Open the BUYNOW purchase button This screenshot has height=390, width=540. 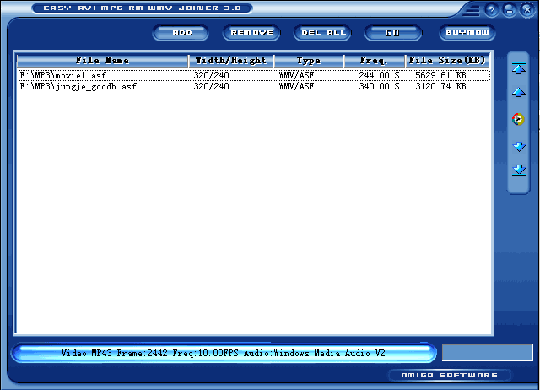pos(467,33)
